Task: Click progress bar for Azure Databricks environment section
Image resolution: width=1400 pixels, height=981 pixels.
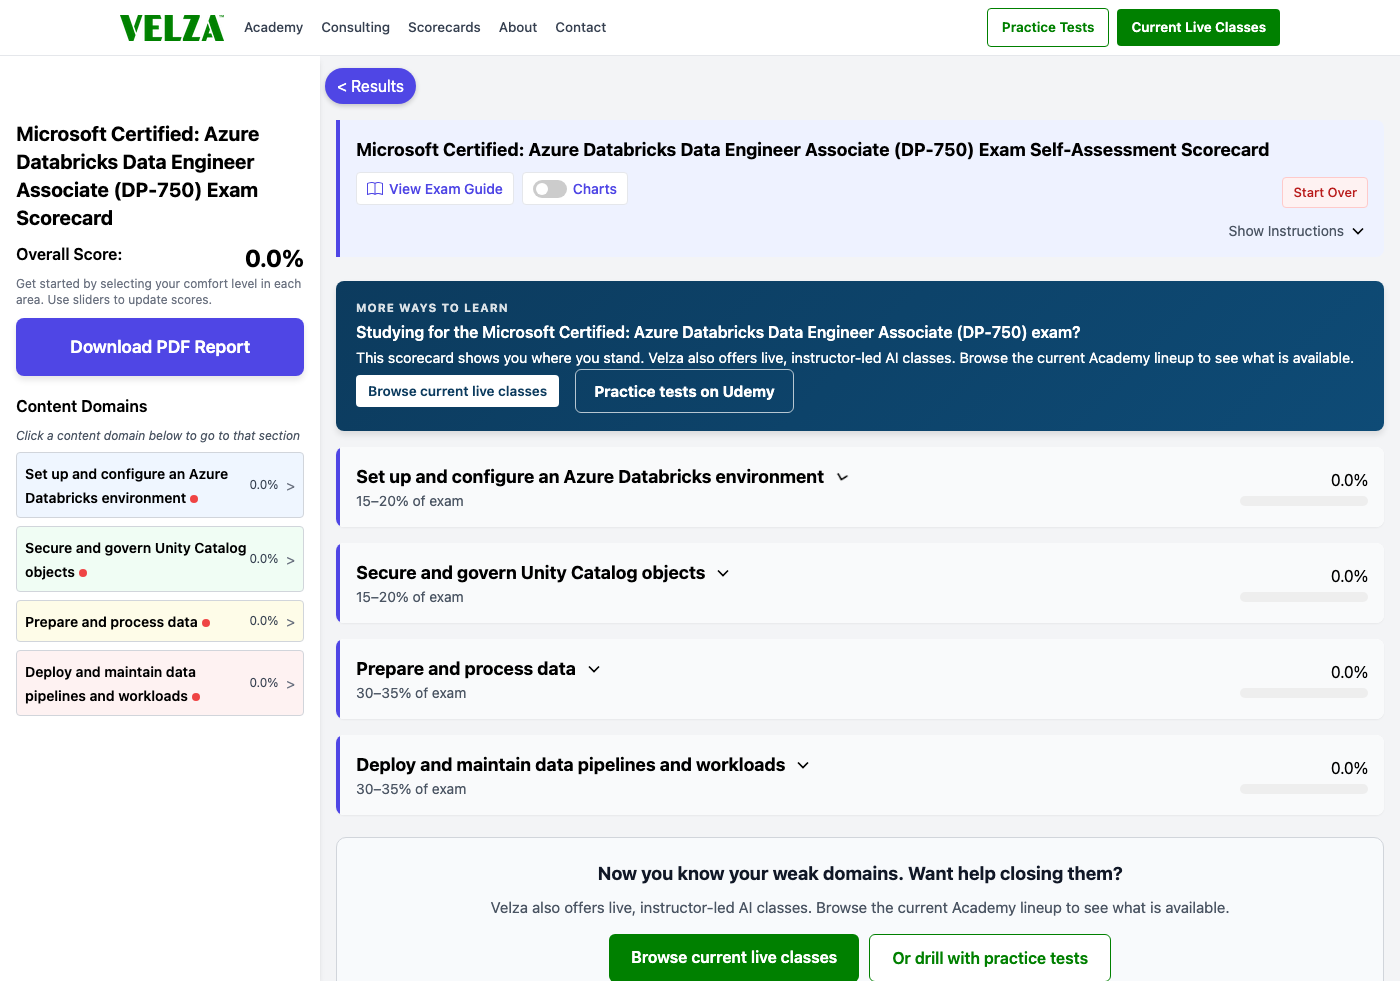Action: point(1304,501)
